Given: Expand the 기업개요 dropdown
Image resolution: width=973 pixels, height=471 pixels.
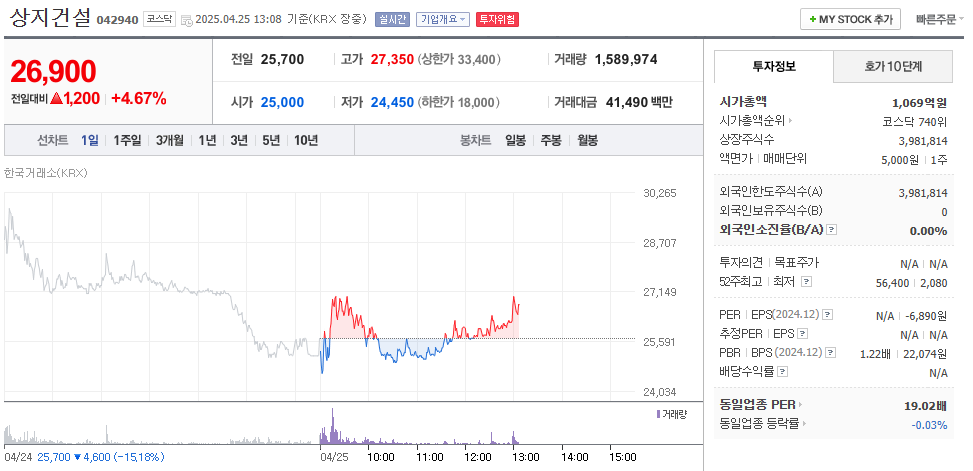Looking at the screenshot, I should [443, 19].
